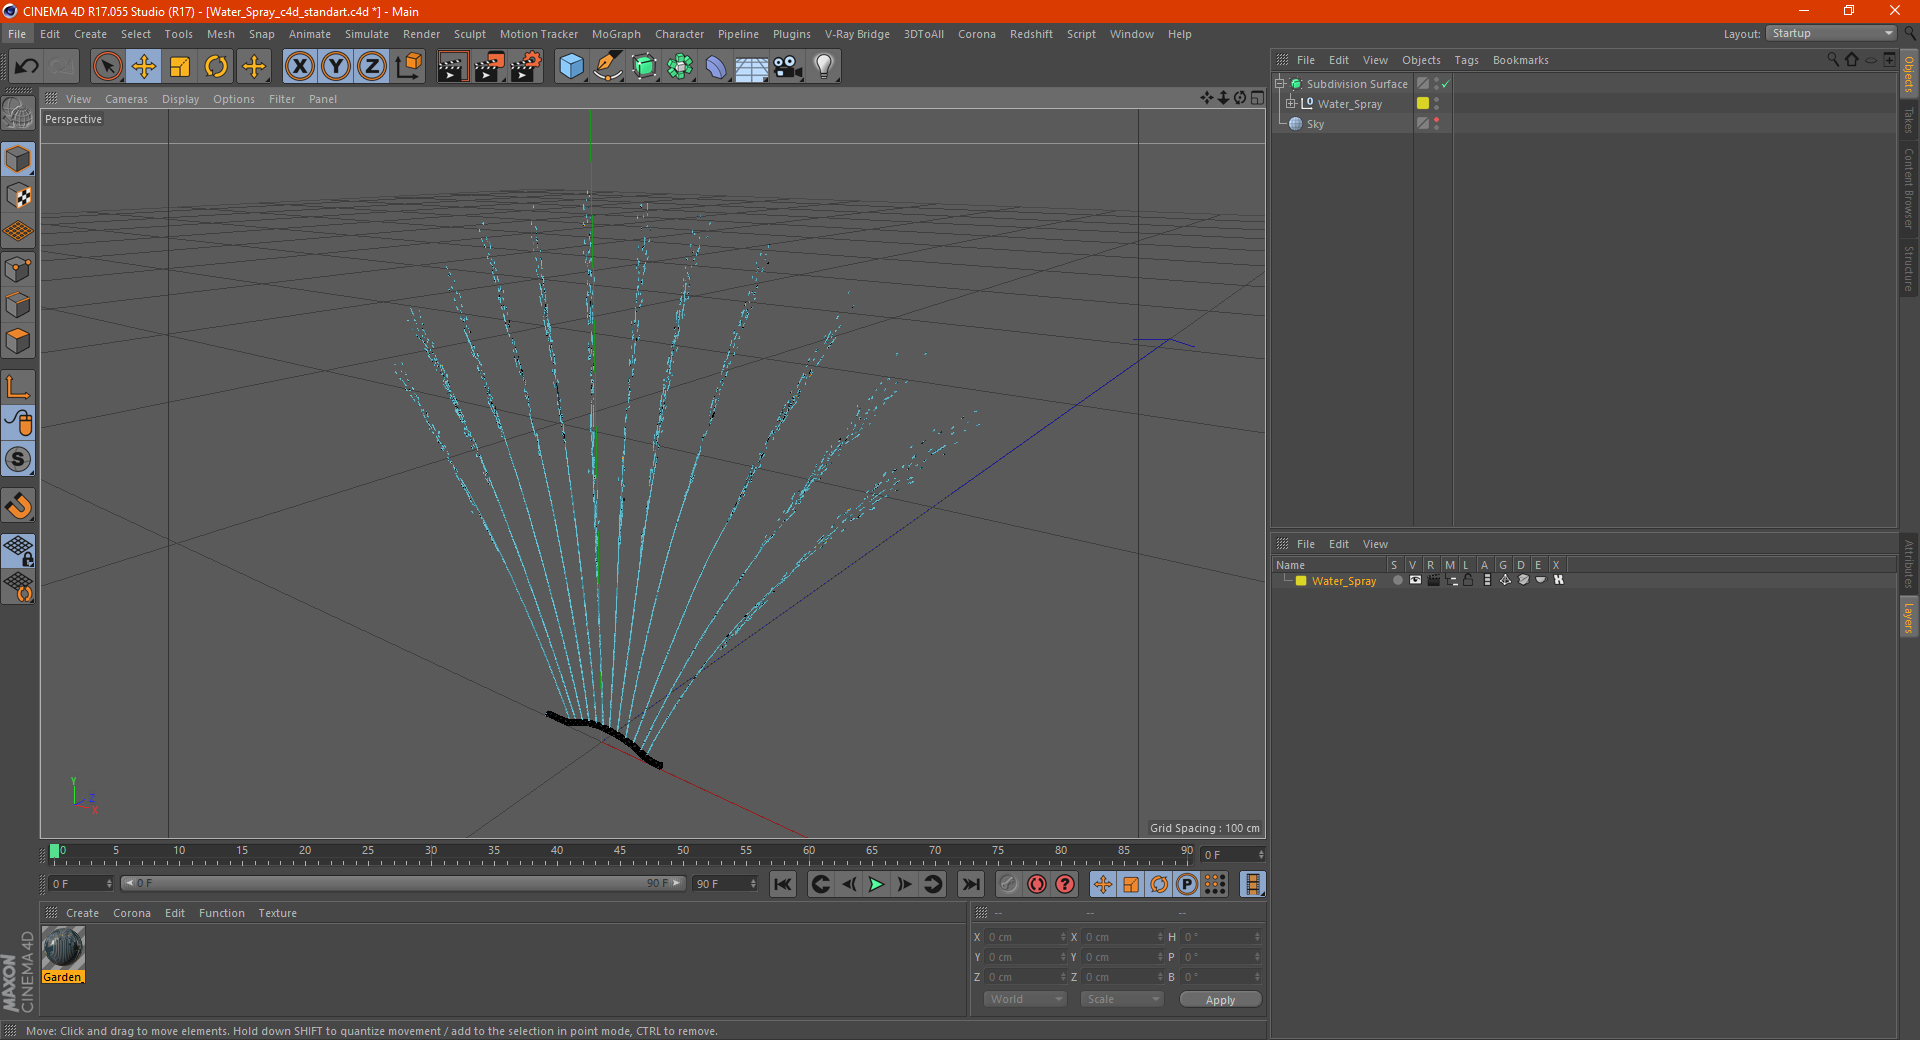
Task: Add a Cube primitive object
Action: (x=571, y=67)
